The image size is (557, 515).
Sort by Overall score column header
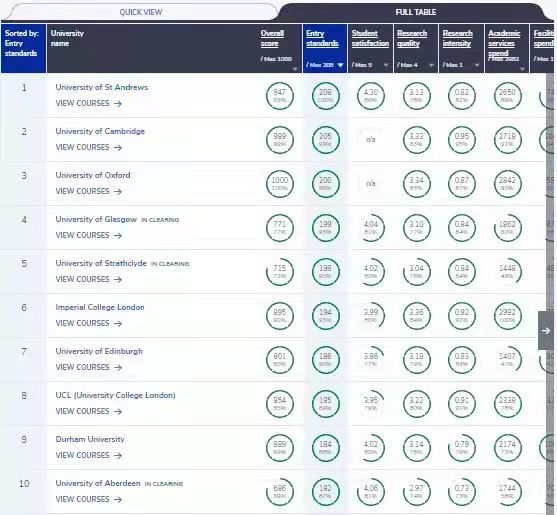272,38
